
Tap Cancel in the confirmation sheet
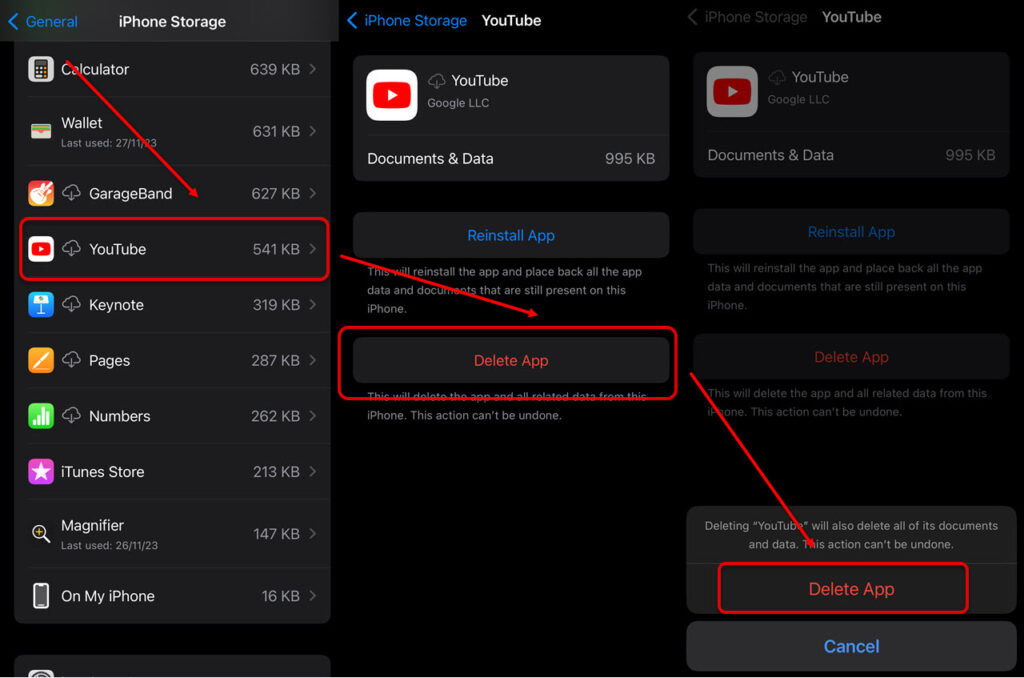[x=851, y=646]
